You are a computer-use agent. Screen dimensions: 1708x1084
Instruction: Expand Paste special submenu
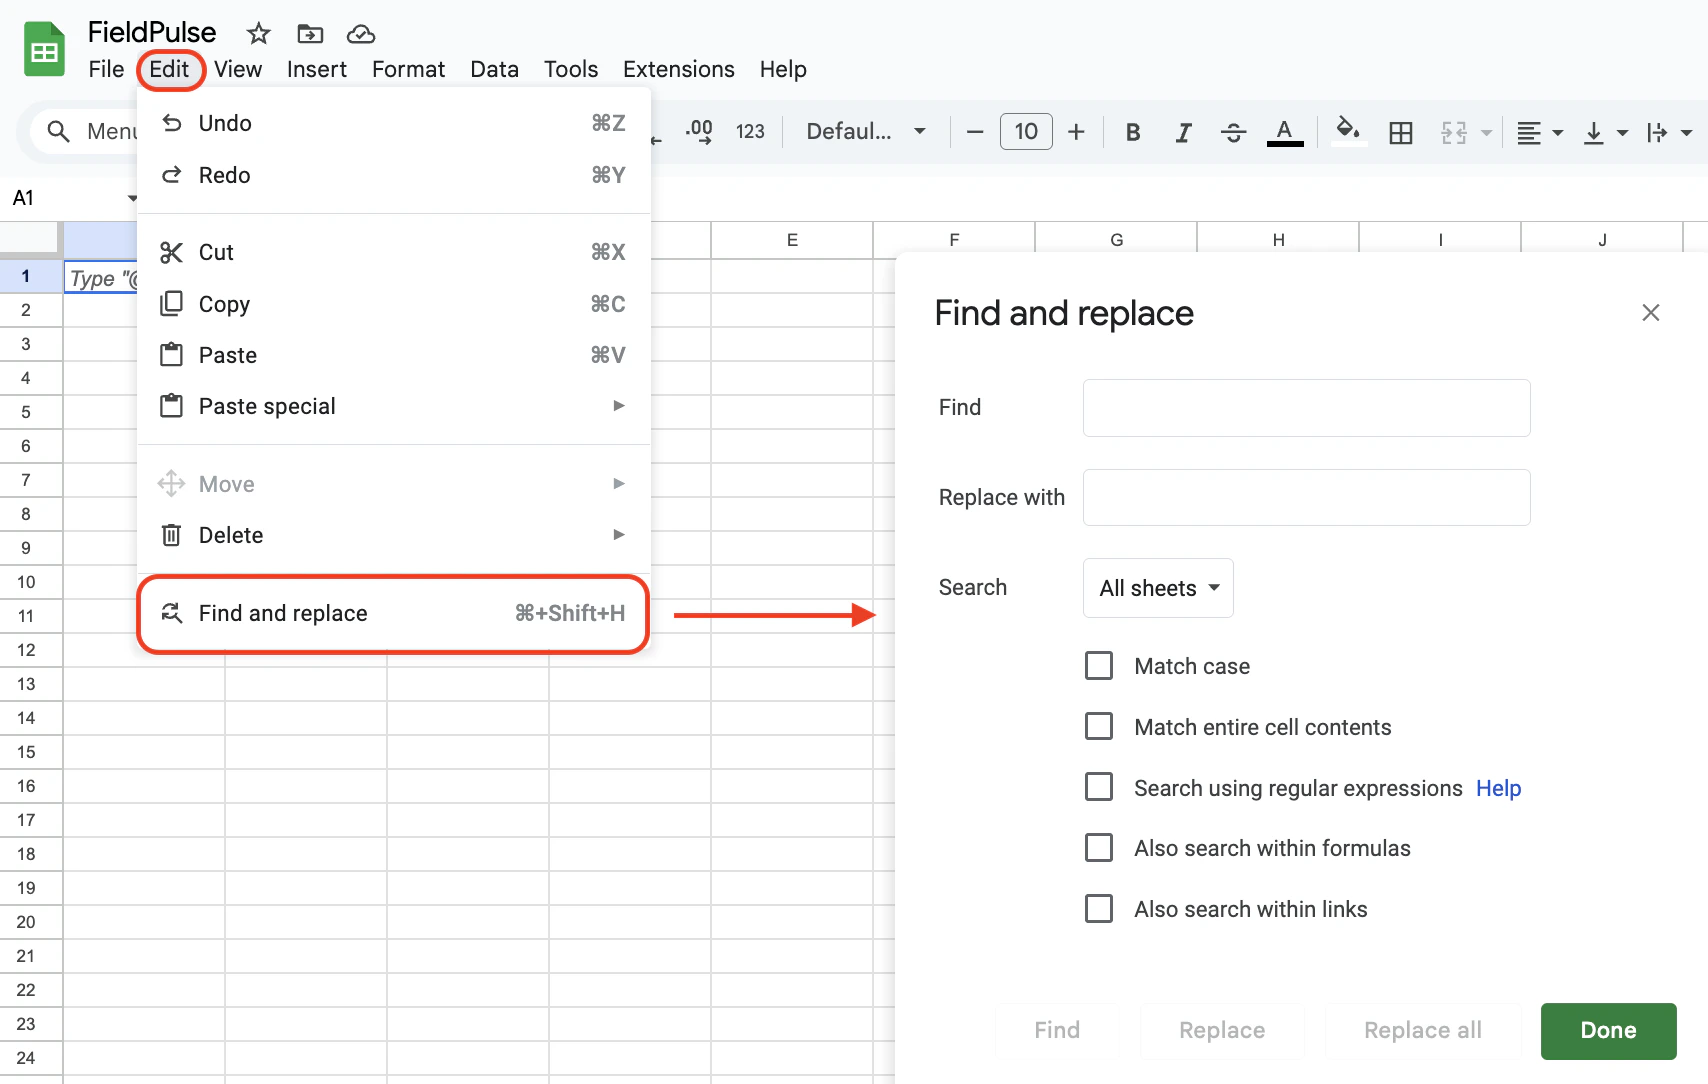pos(394,406)
